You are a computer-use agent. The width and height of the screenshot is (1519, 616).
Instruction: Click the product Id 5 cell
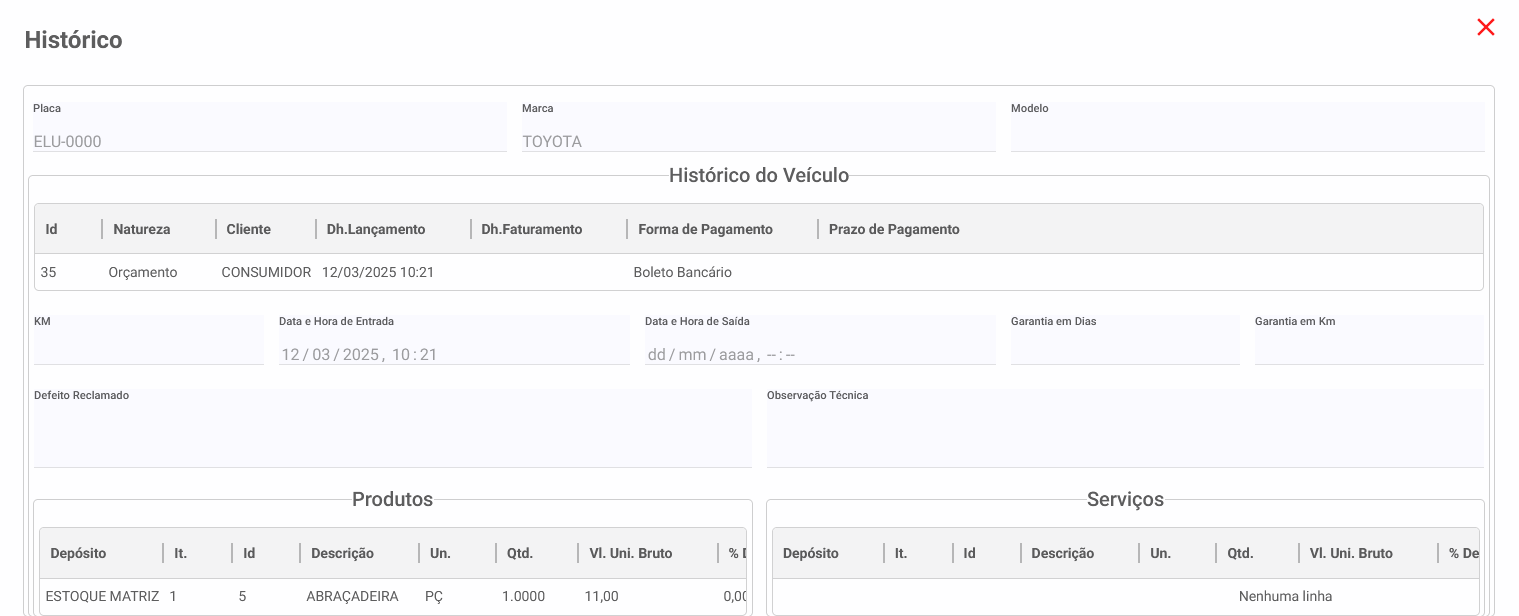242,596
